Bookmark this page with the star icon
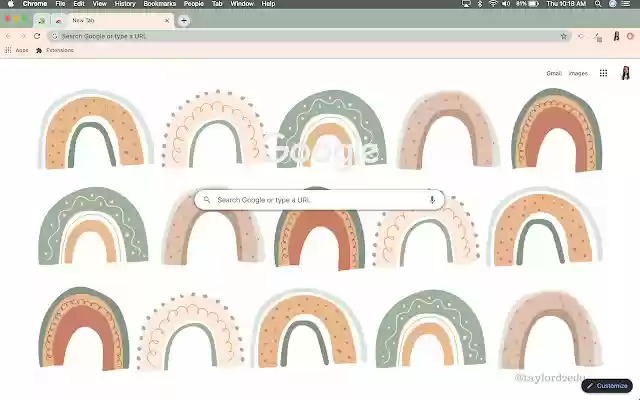The width and height of the screenshot is (640, 400). pos(564,36)
